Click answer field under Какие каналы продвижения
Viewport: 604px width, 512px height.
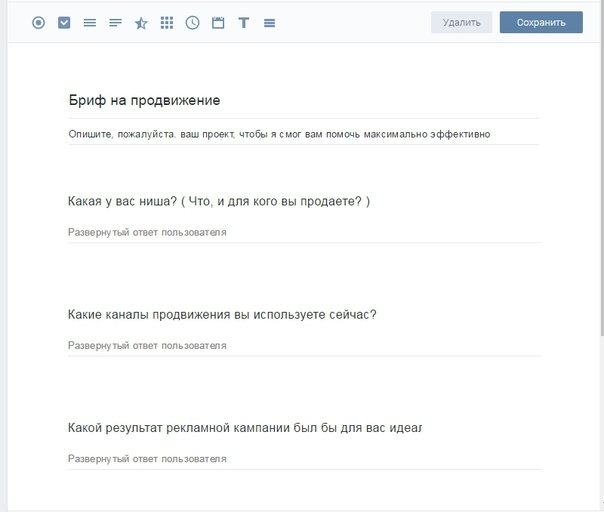click(x=304, y=346)
